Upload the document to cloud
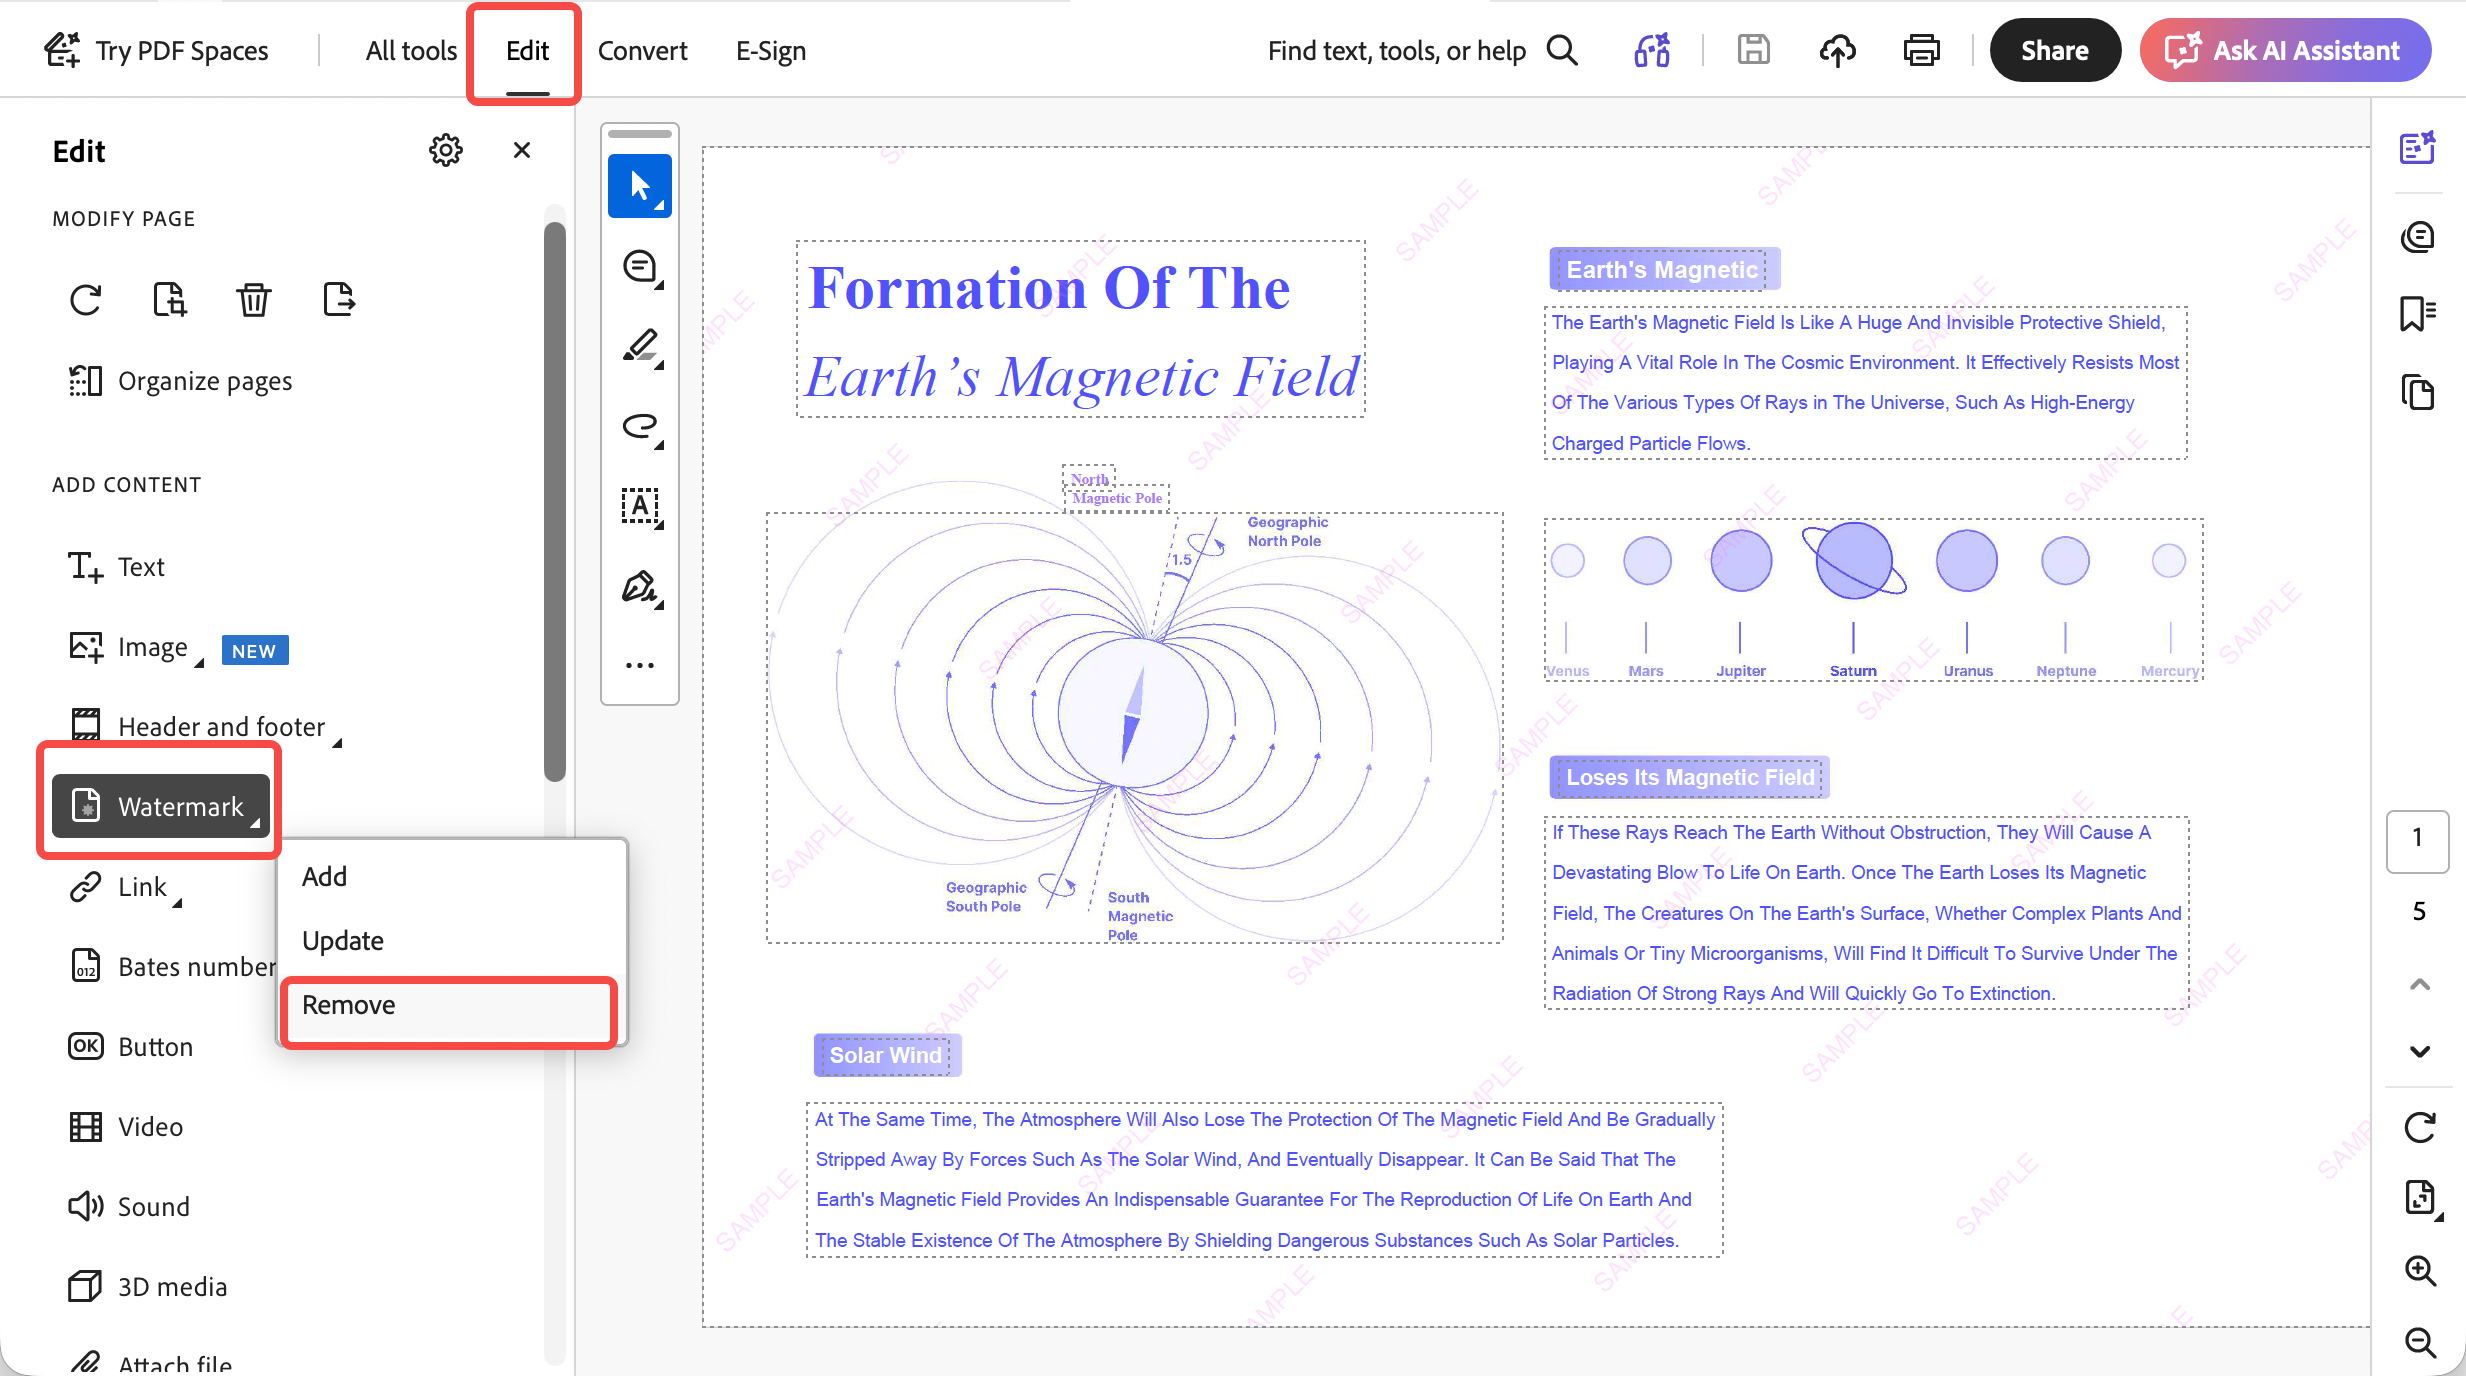Screen dimensions: 2466x1376 point(1837,50)
